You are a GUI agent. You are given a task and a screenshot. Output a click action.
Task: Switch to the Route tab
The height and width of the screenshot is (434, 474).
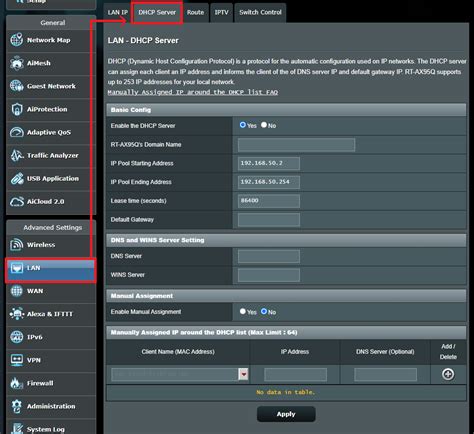(x=195, y=13)
